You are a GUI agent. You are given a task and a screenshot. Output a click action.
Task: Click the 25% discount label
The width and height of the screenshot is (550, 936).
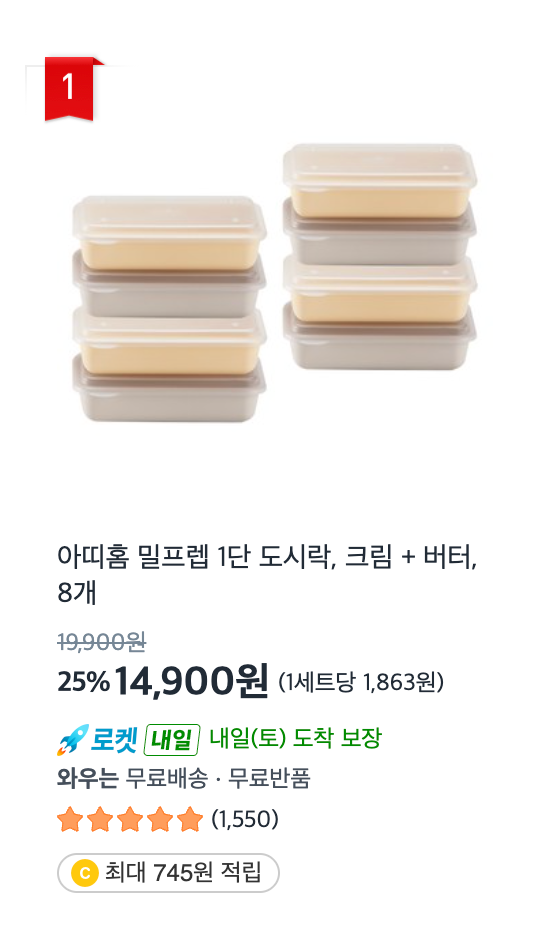pos(84,682)
